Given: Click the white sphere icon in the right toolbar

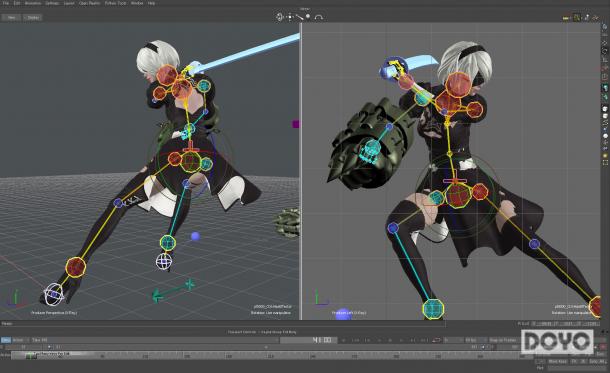Looking at the screenshot, I should pyautogui.click(x=605, y=136).
